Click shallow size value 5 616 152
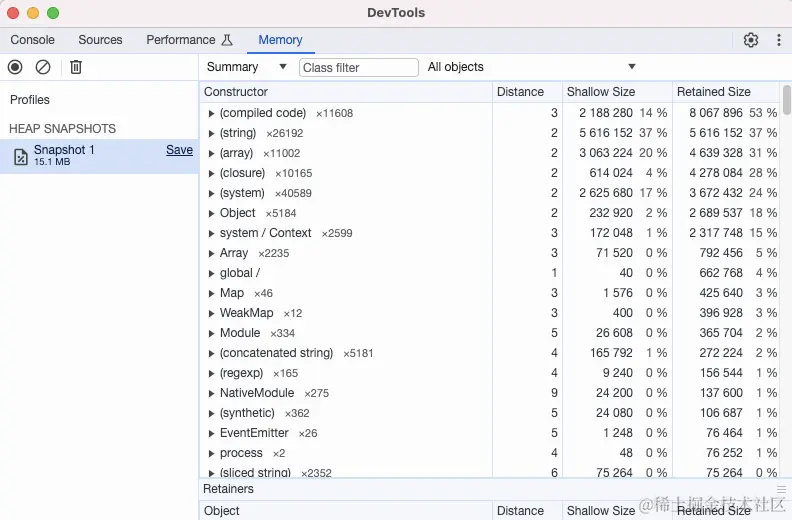Viewport: 792px width, 520px height. [x=606, y=133]
